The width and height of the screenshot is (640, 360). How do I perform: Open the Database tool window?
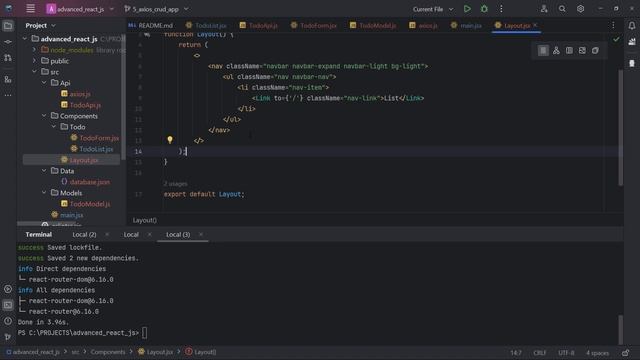pyautogui.click(x=631, y=63)
